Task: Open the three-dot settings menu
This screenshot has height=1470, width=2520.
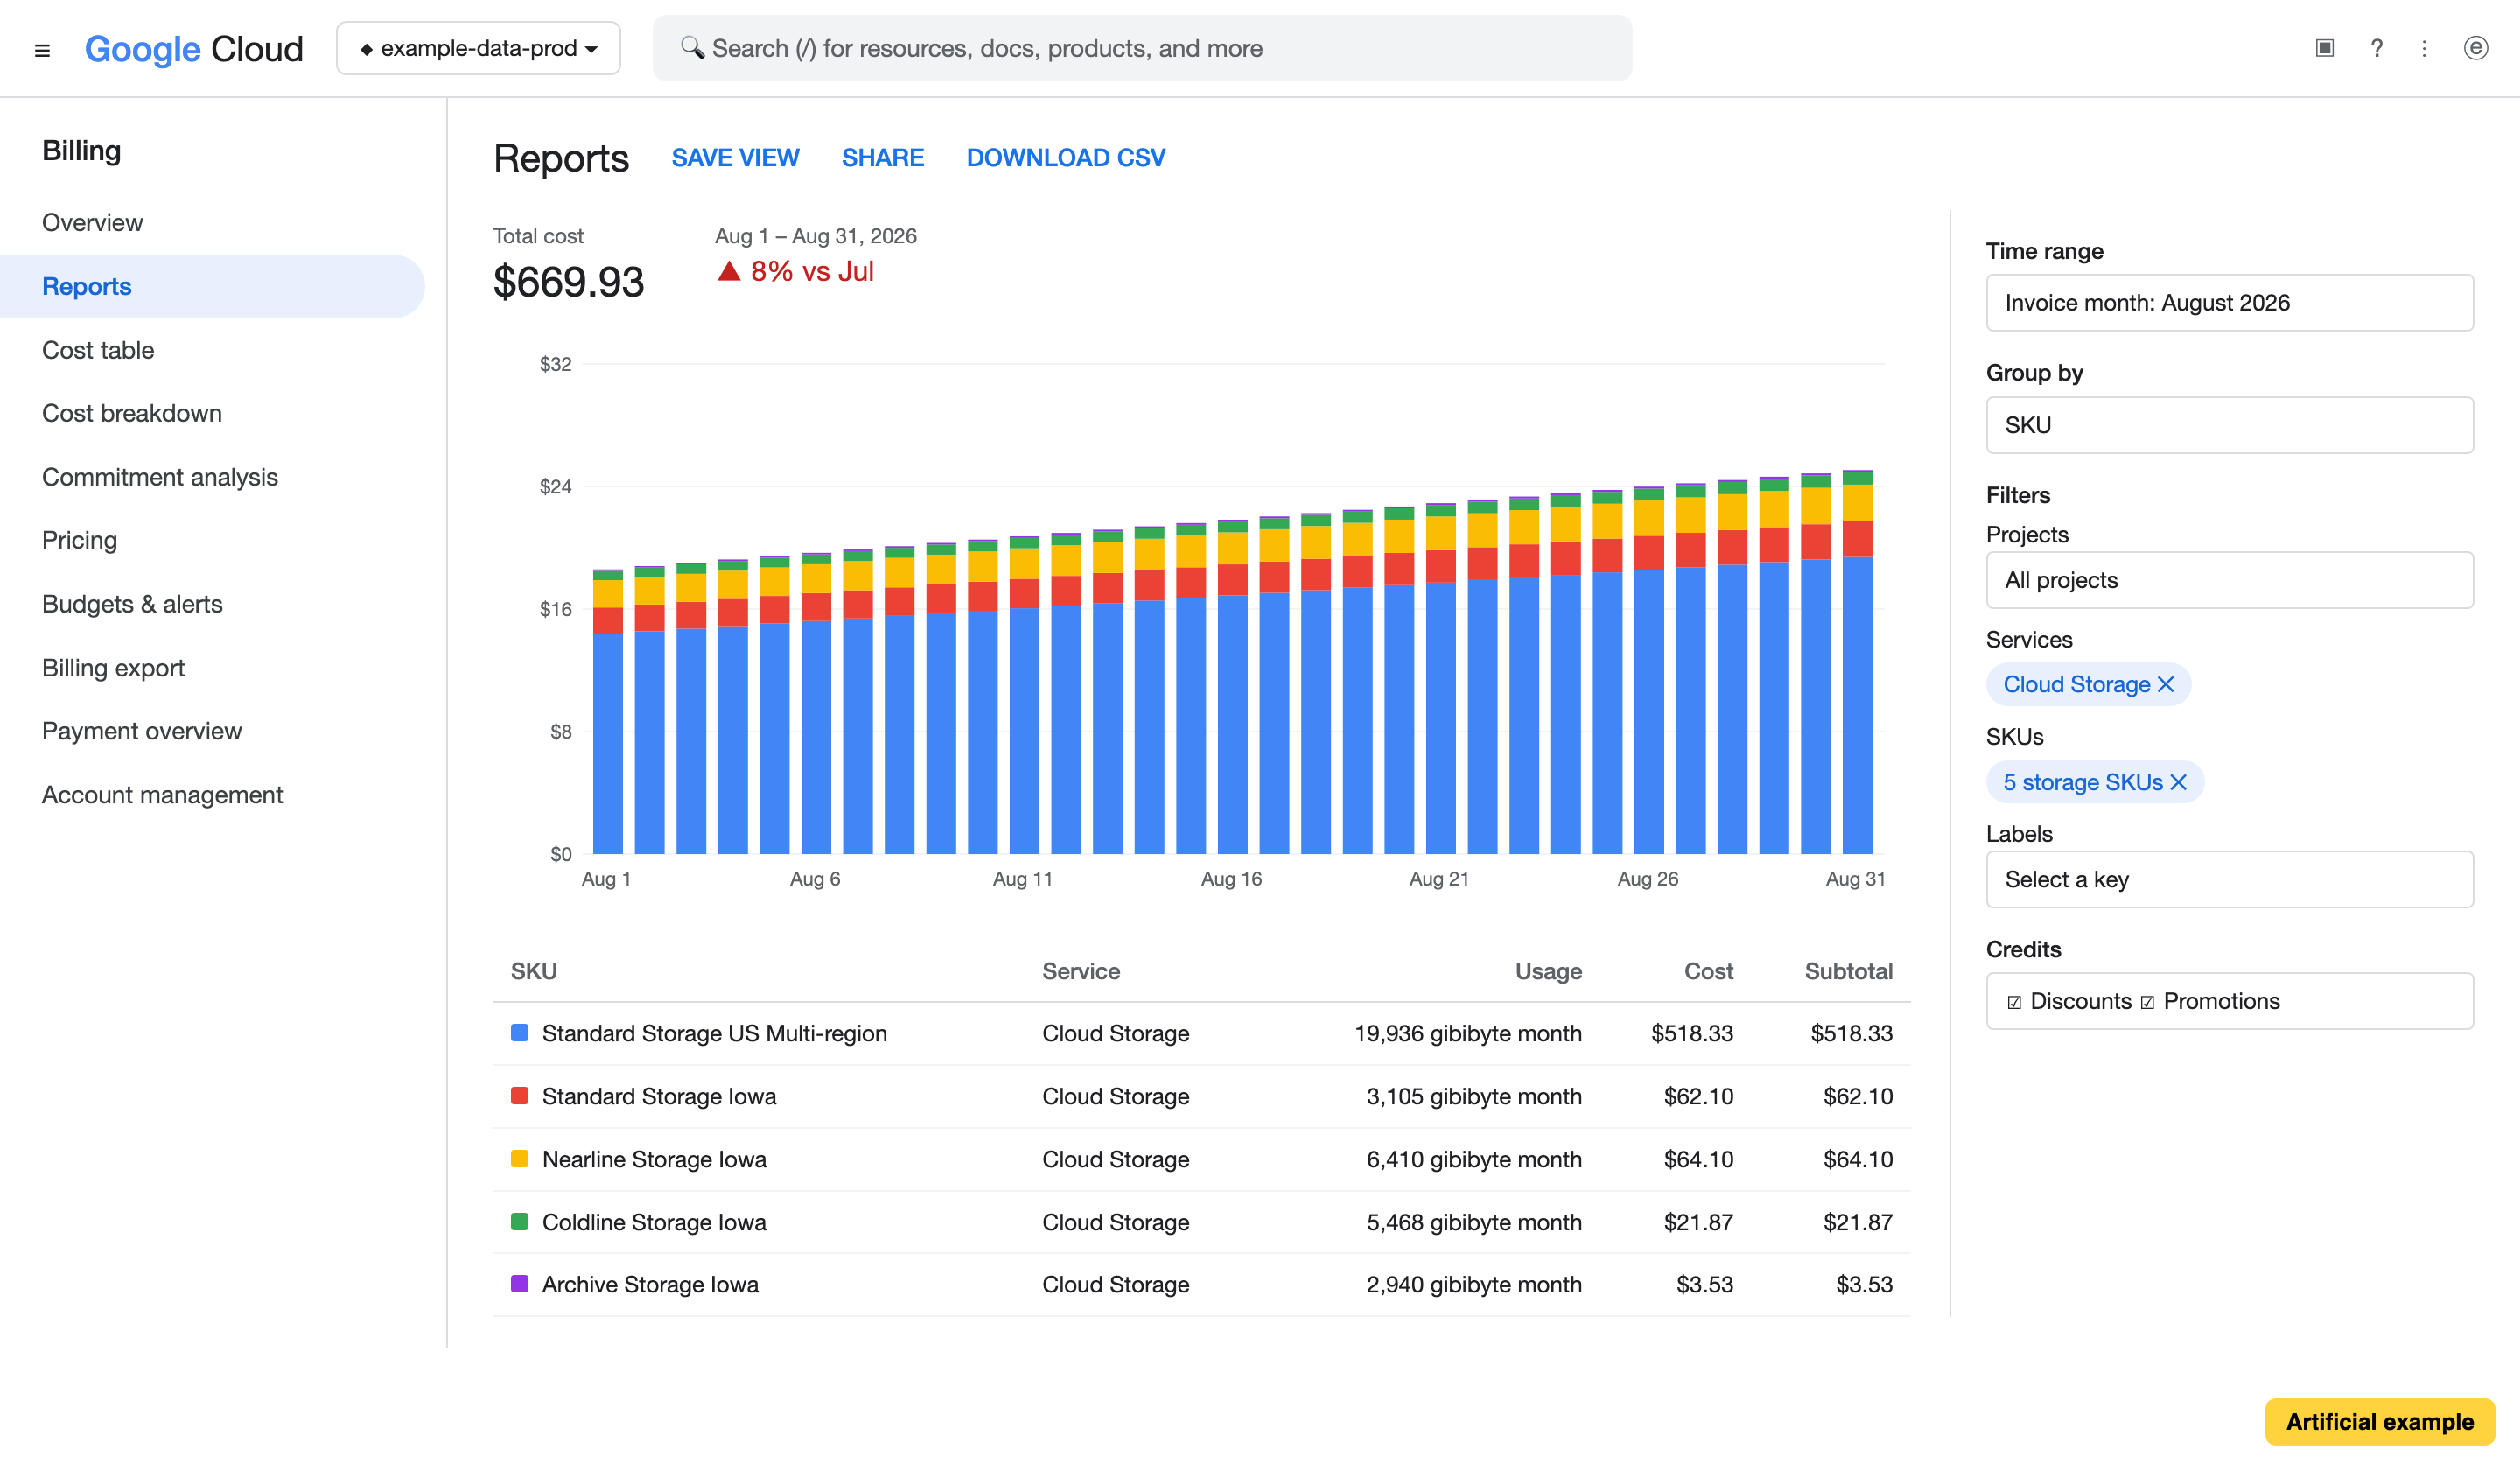Action: click(x=2424, y=48)
